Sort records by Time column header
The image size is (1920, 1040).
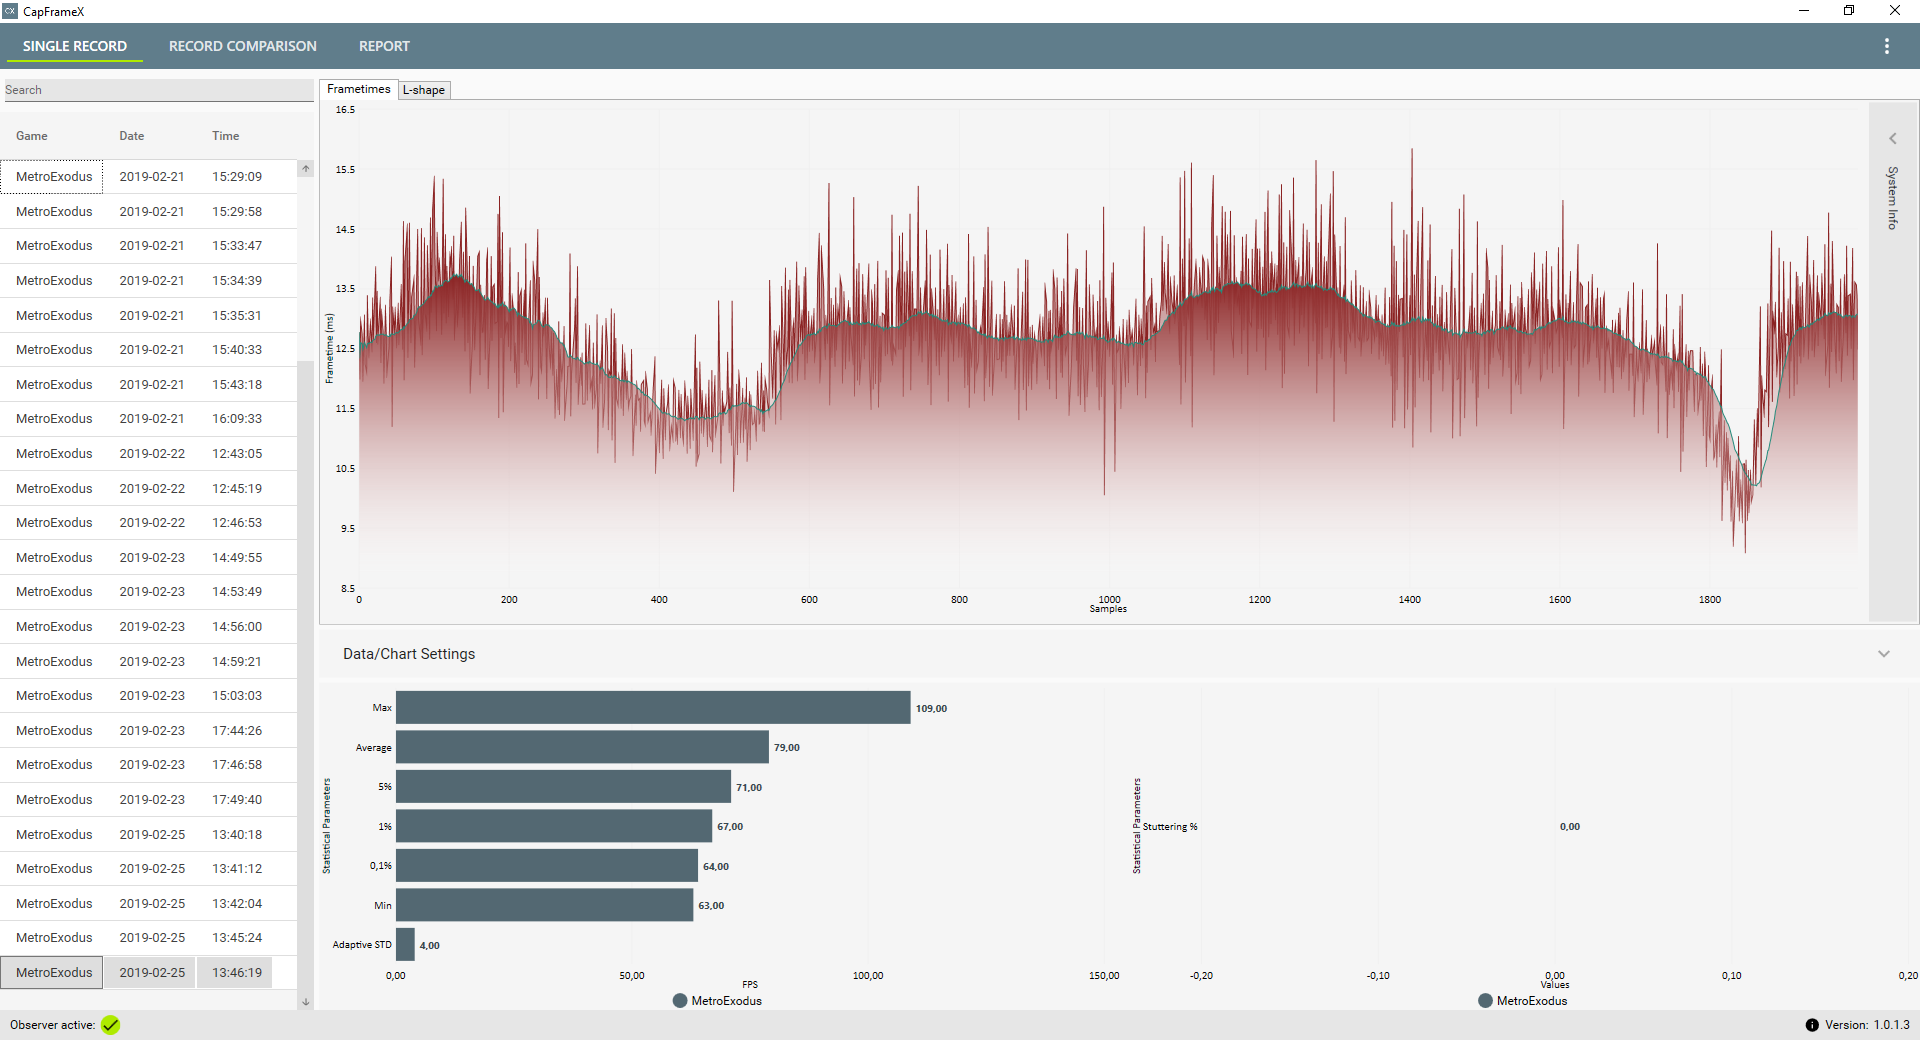(x=226, y=136)
